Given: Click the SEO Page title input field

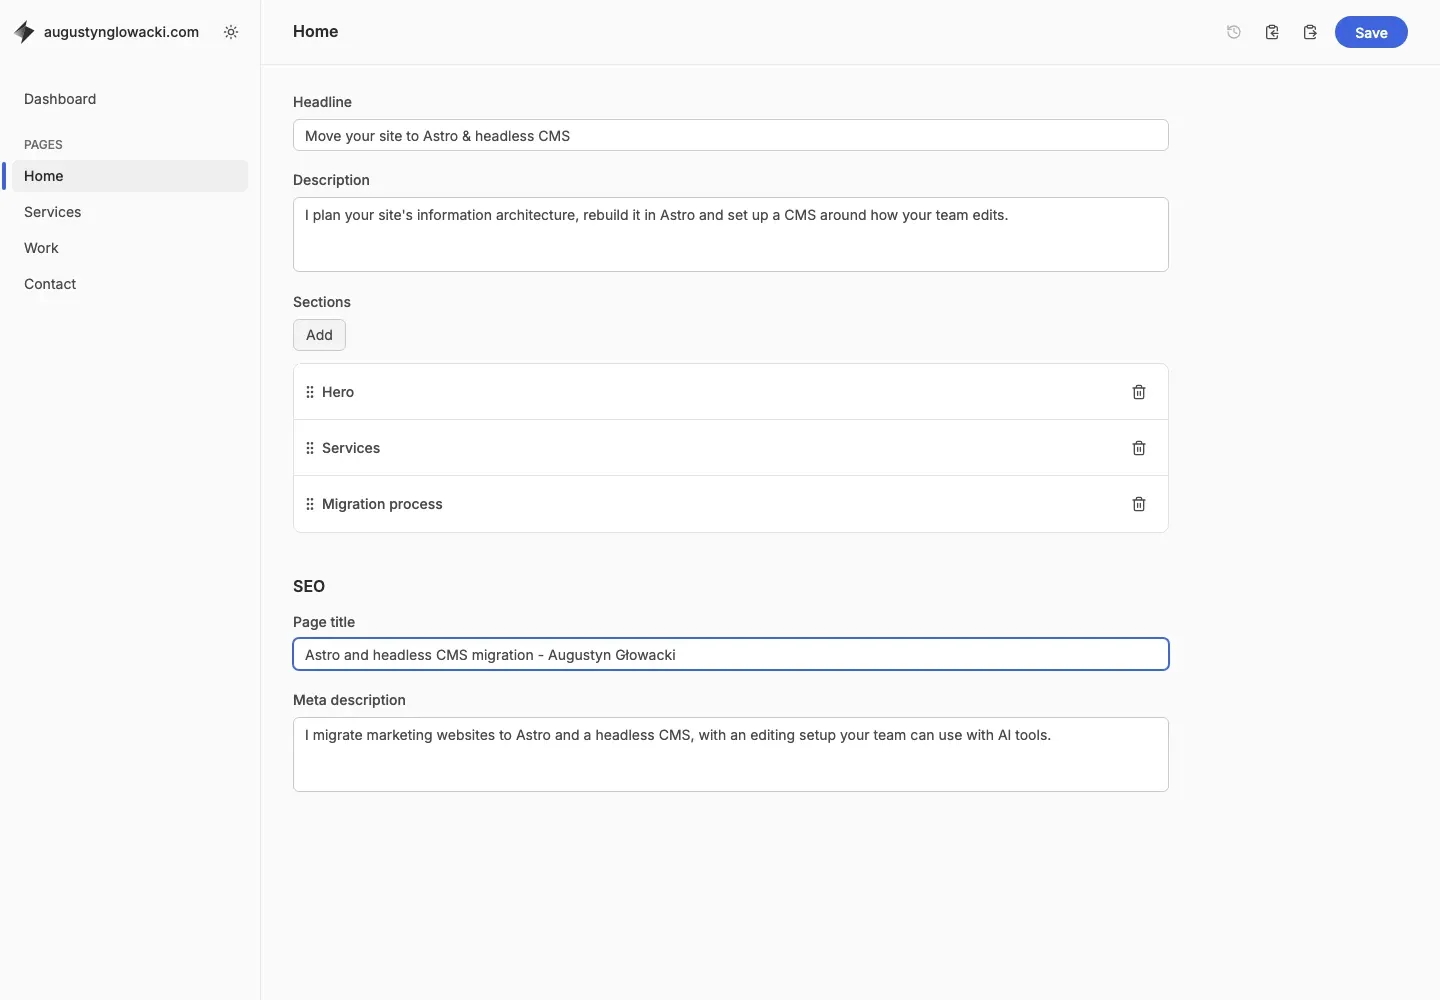Looking at the screenshot, I should click(730, 654).
